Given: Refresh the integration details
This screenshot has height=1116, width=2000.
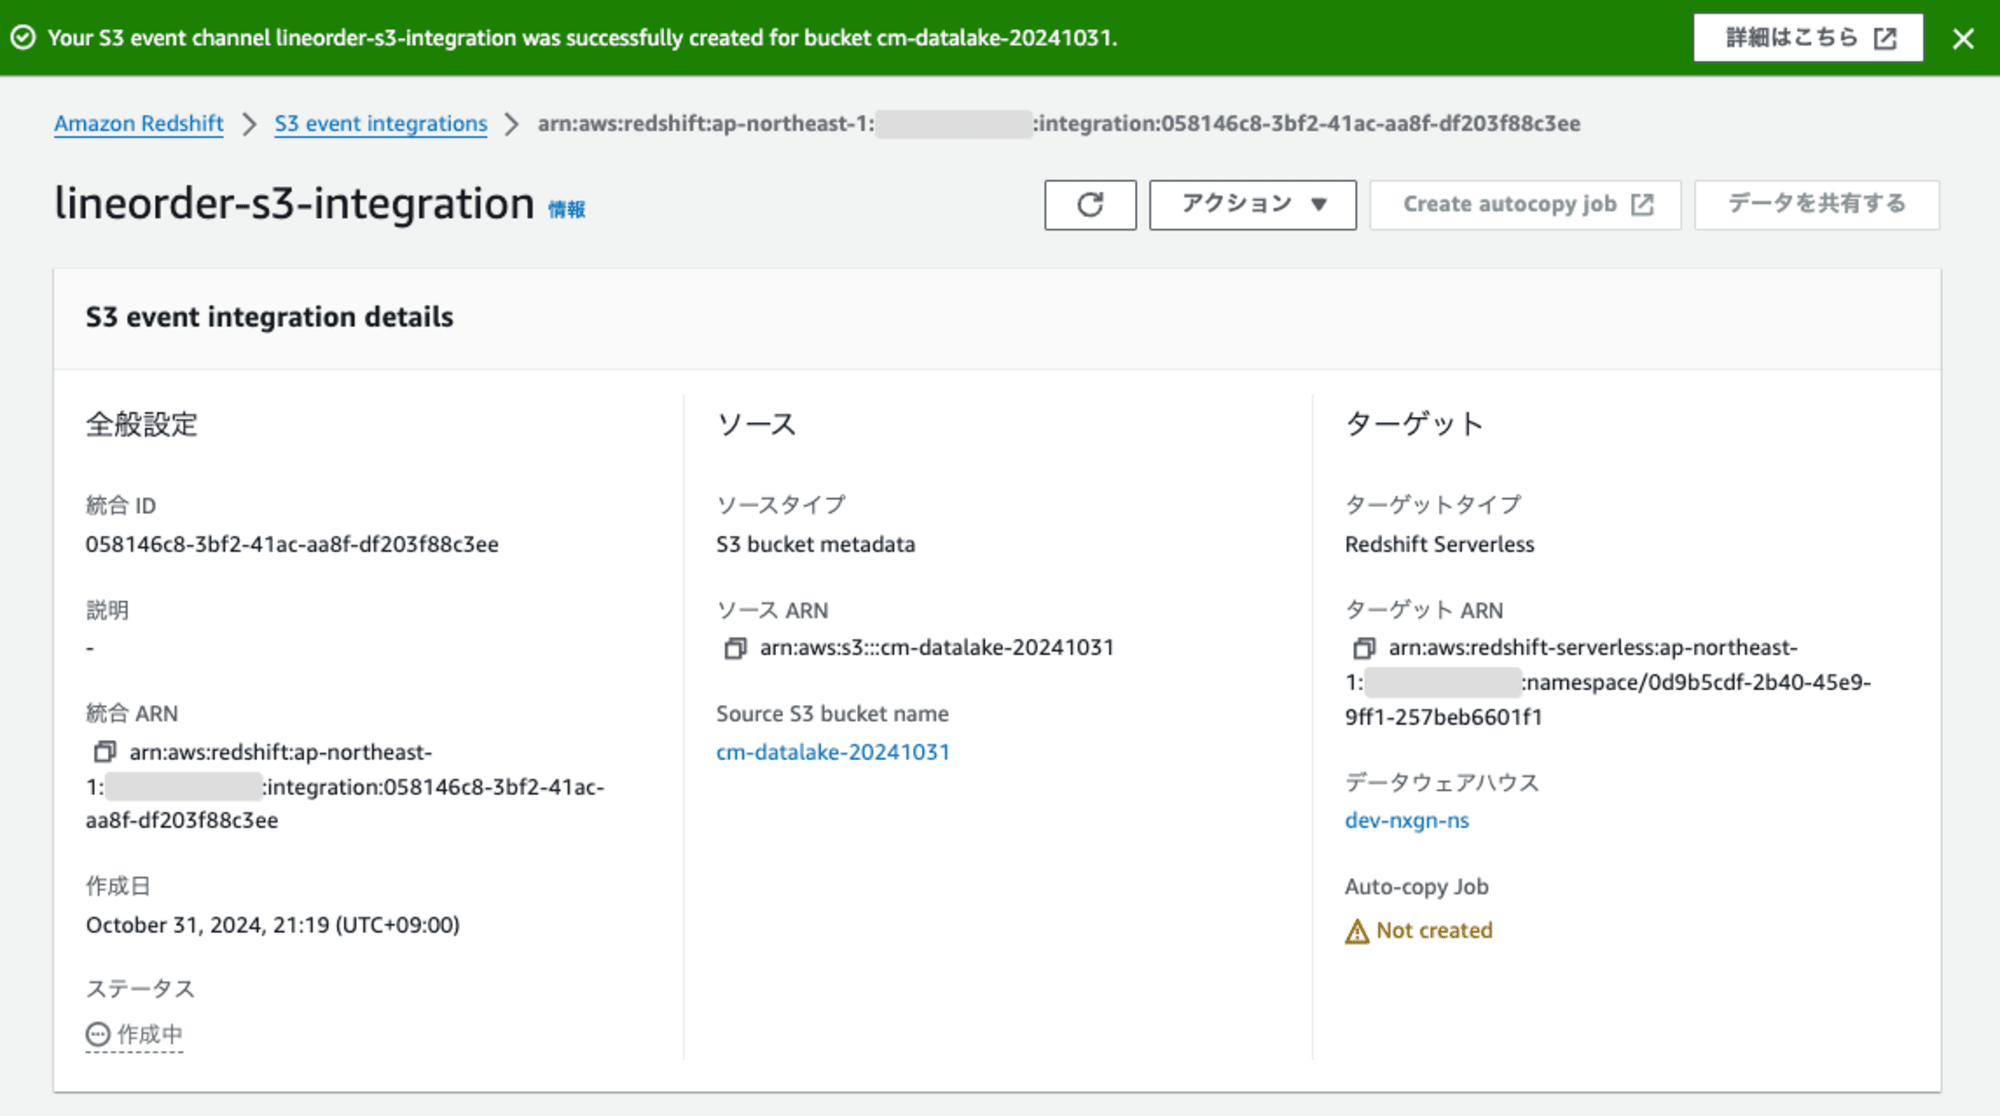Looking at the screenshot, I should coord(1090,205).
